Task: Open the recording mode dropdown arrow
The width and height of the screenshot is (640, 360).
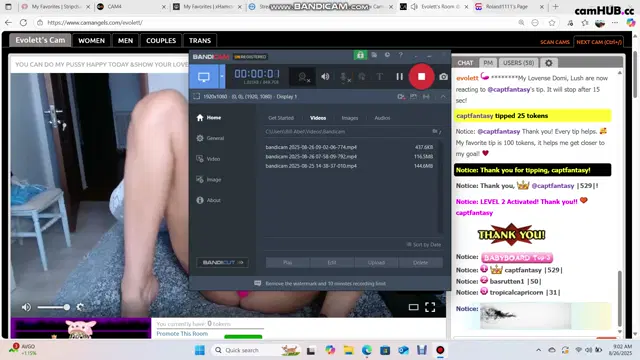Action: [222, 76]
